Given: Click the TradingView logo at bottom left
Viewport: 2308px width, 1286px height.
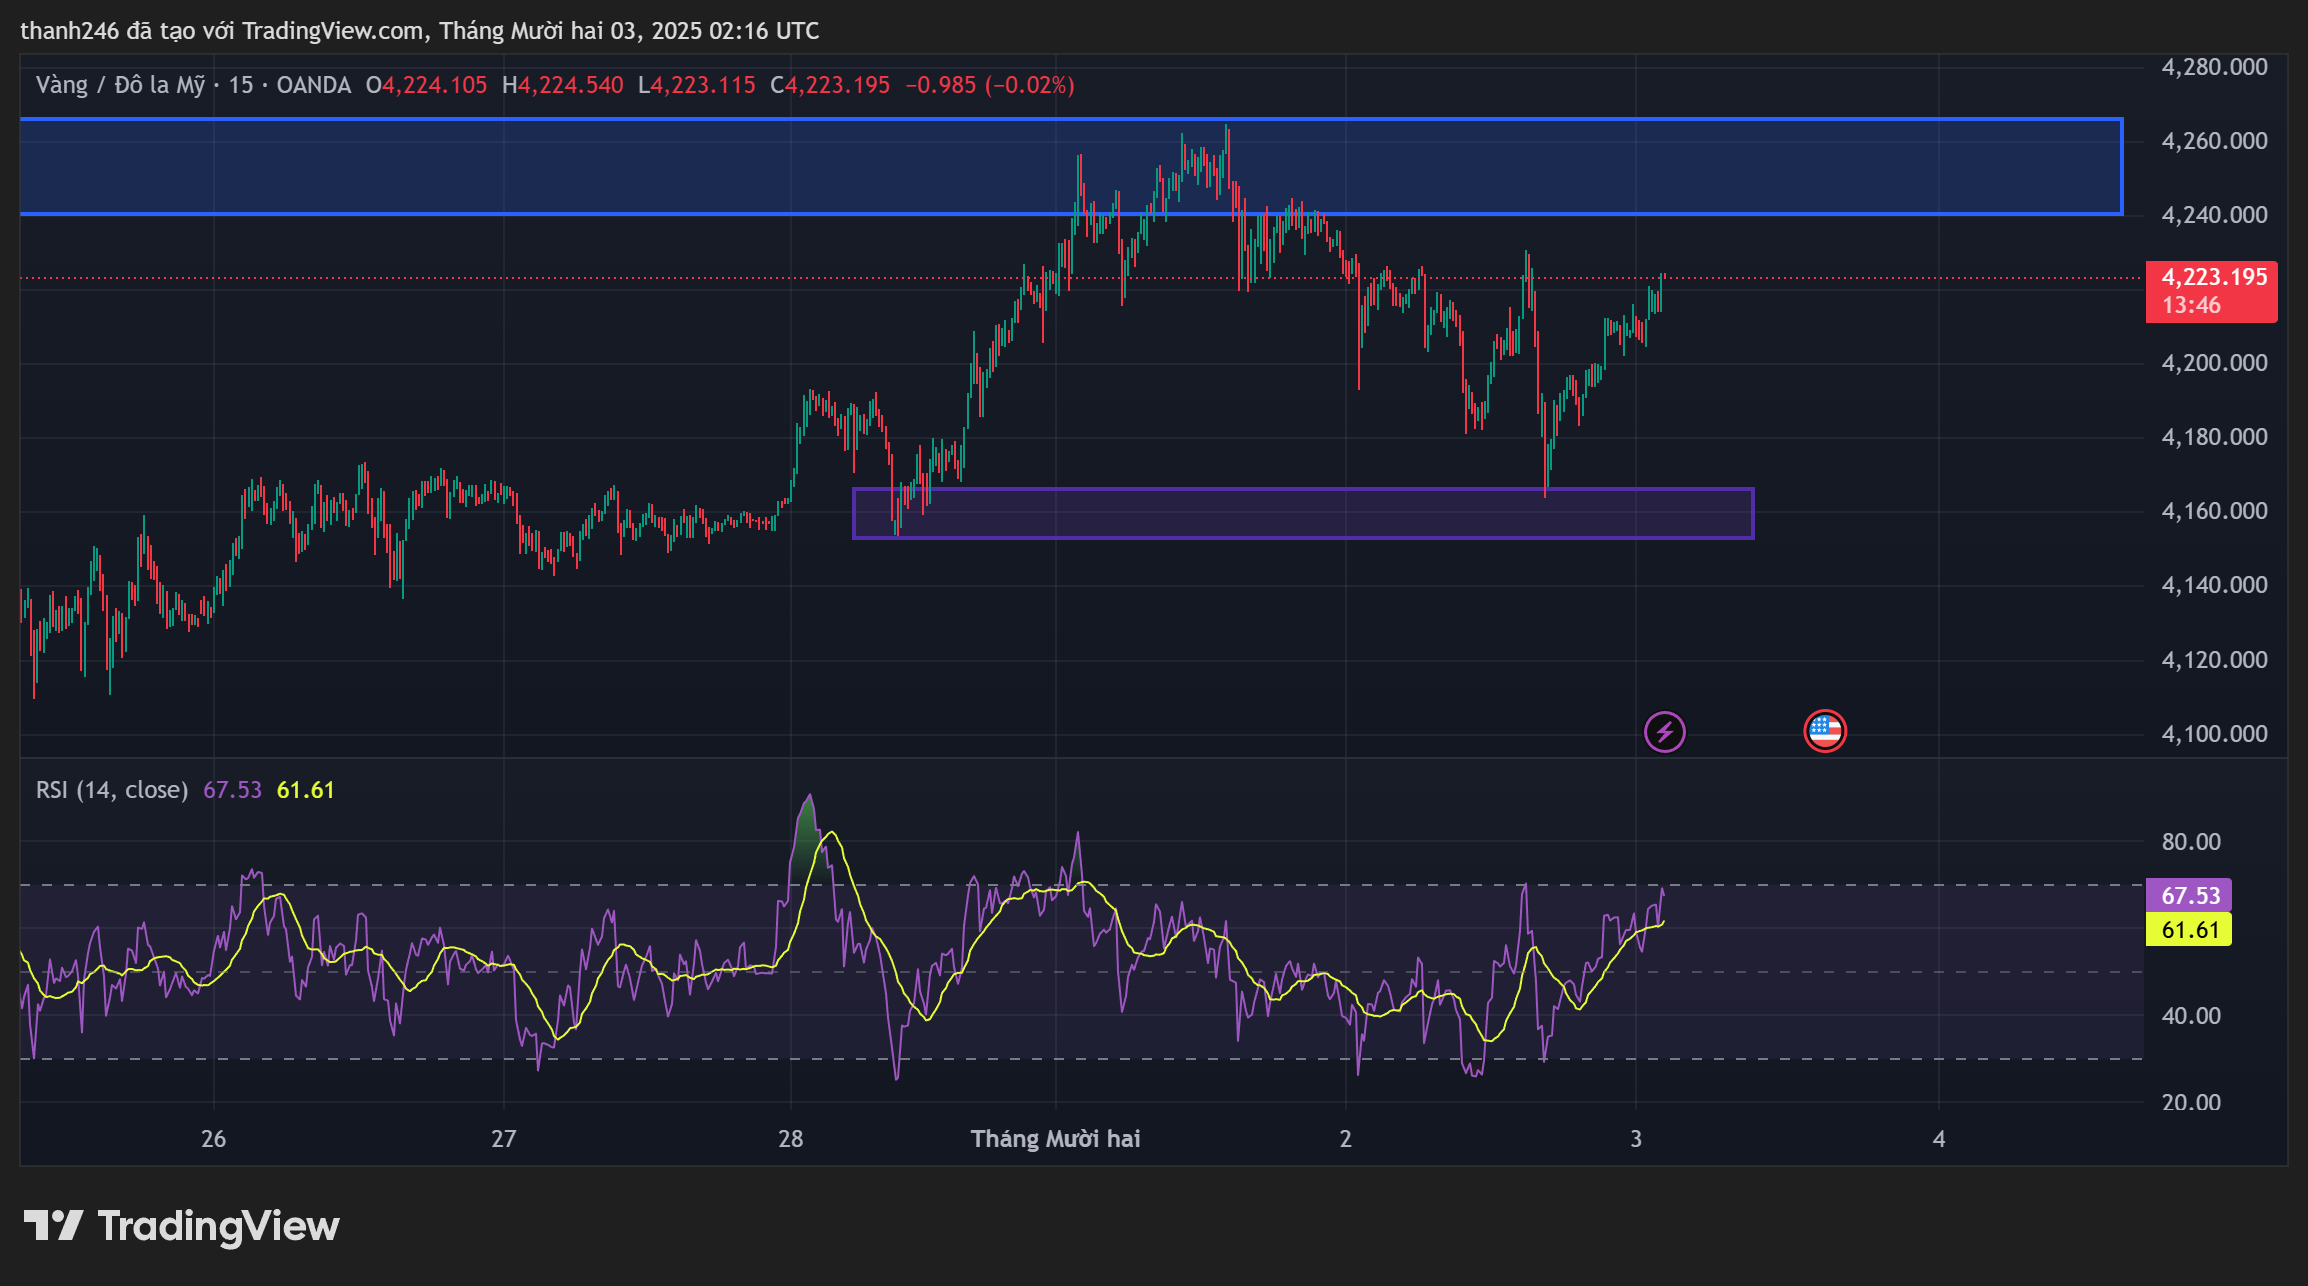Looking at the screenshot, I should [x=182, y=1226].
